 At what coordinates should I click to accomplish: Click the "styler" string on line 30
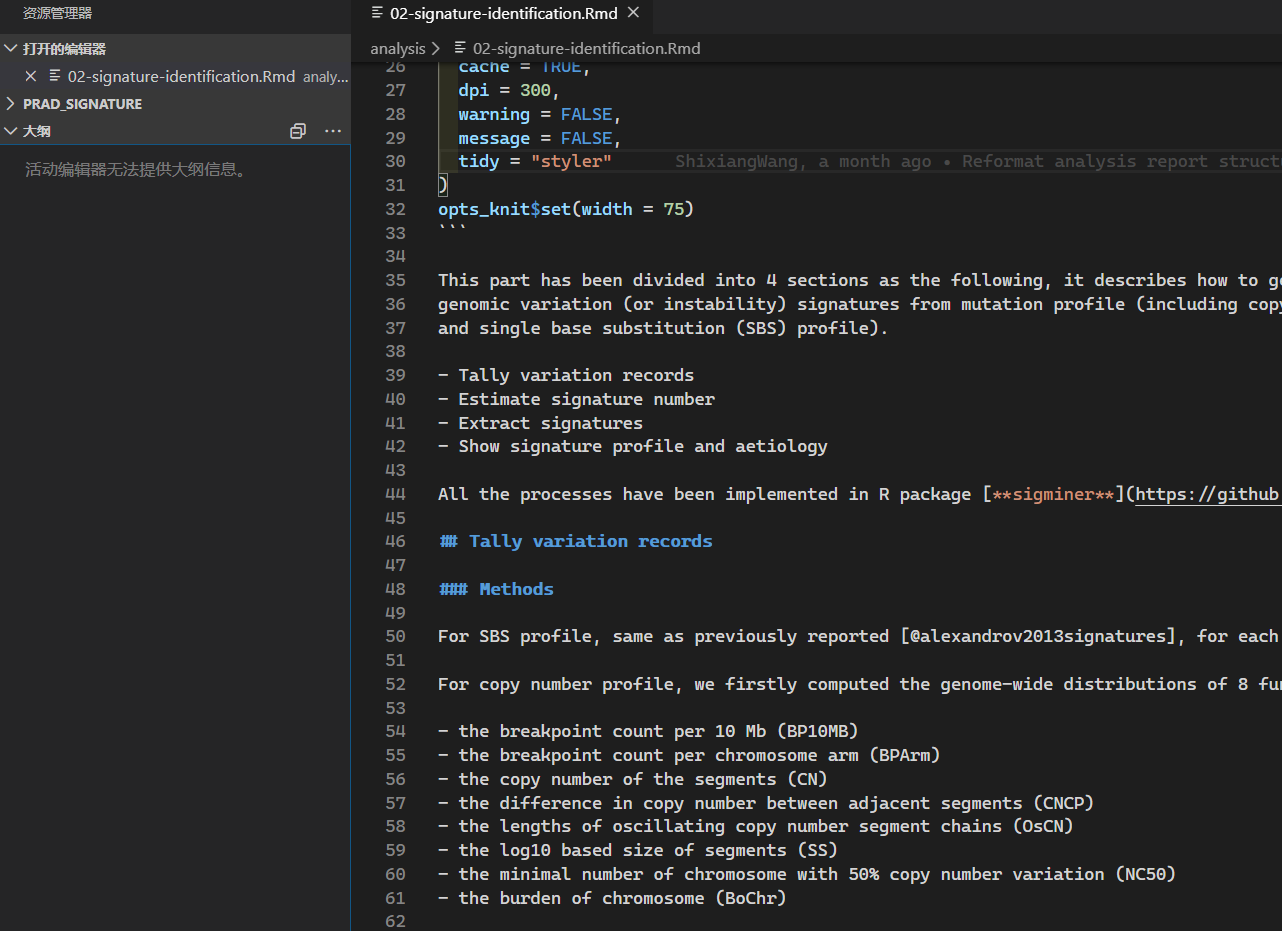[x=572, y=161]
